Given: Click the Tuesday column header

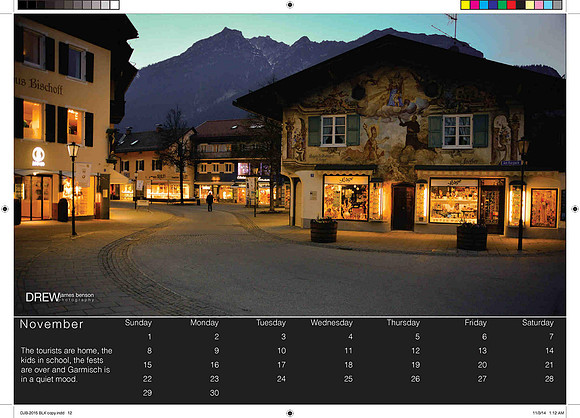Looking at the screenshot, I should point(271,323).
